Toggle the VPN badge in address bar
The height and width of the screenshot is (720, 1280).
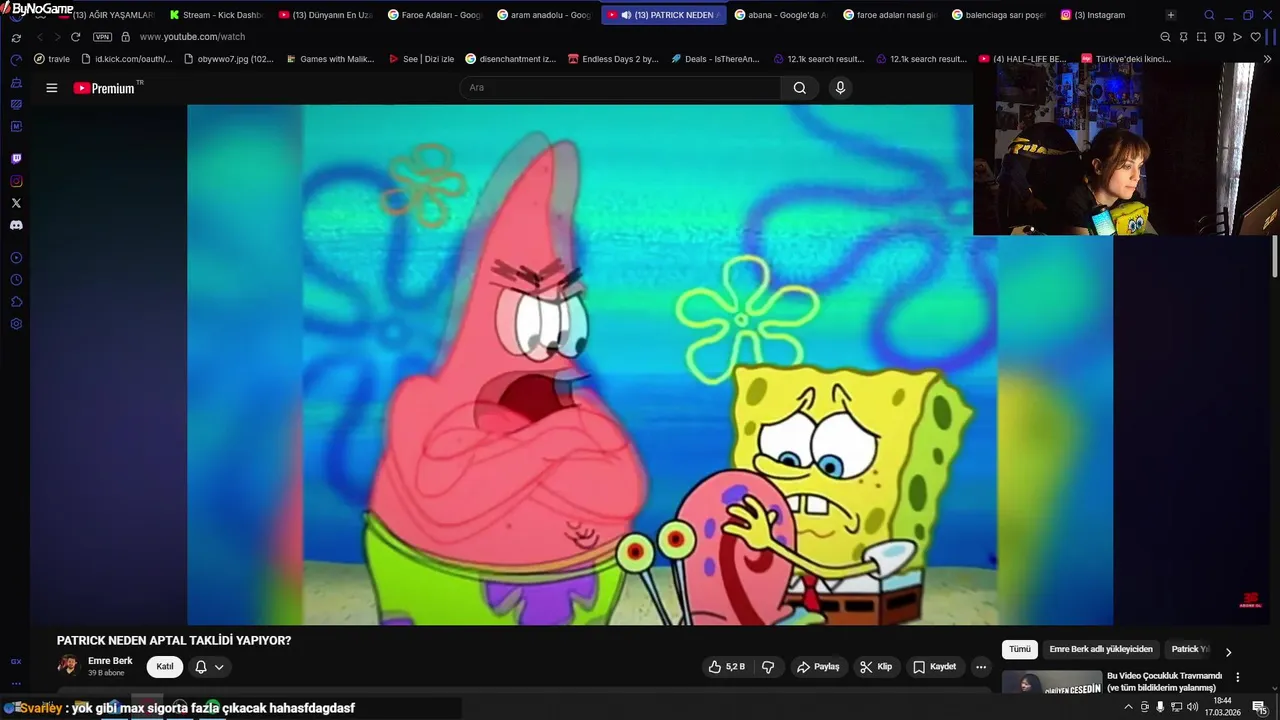point(102,37)
